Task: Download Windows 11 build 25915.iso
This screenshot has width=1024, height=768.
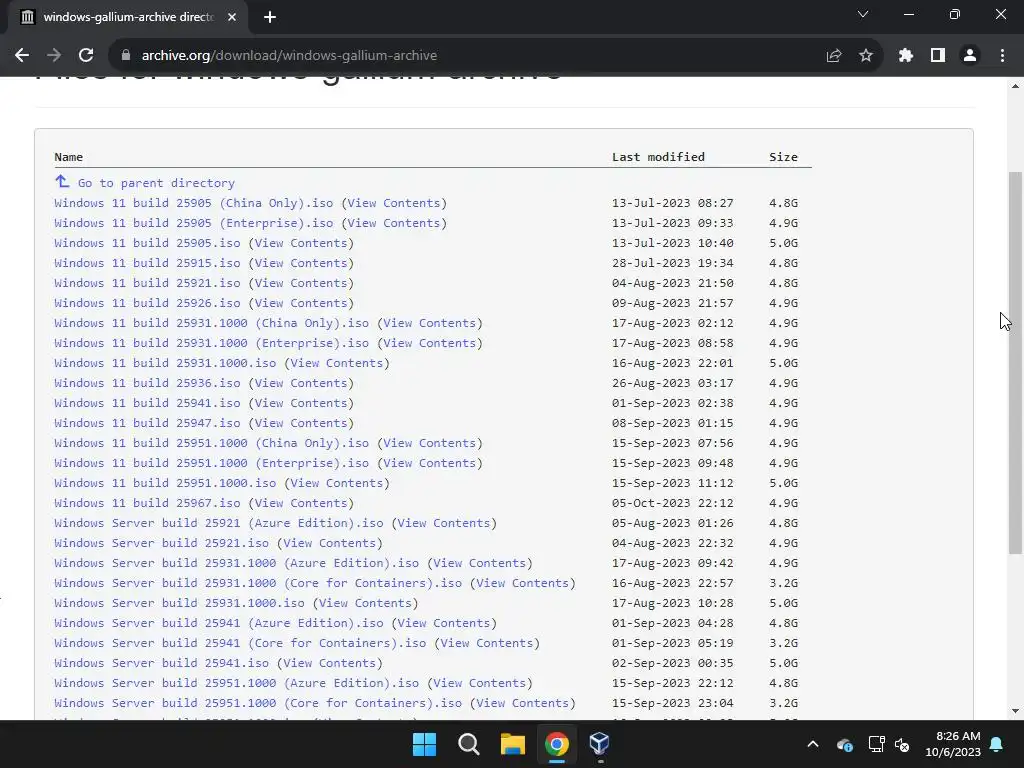Action: (147, 263)
